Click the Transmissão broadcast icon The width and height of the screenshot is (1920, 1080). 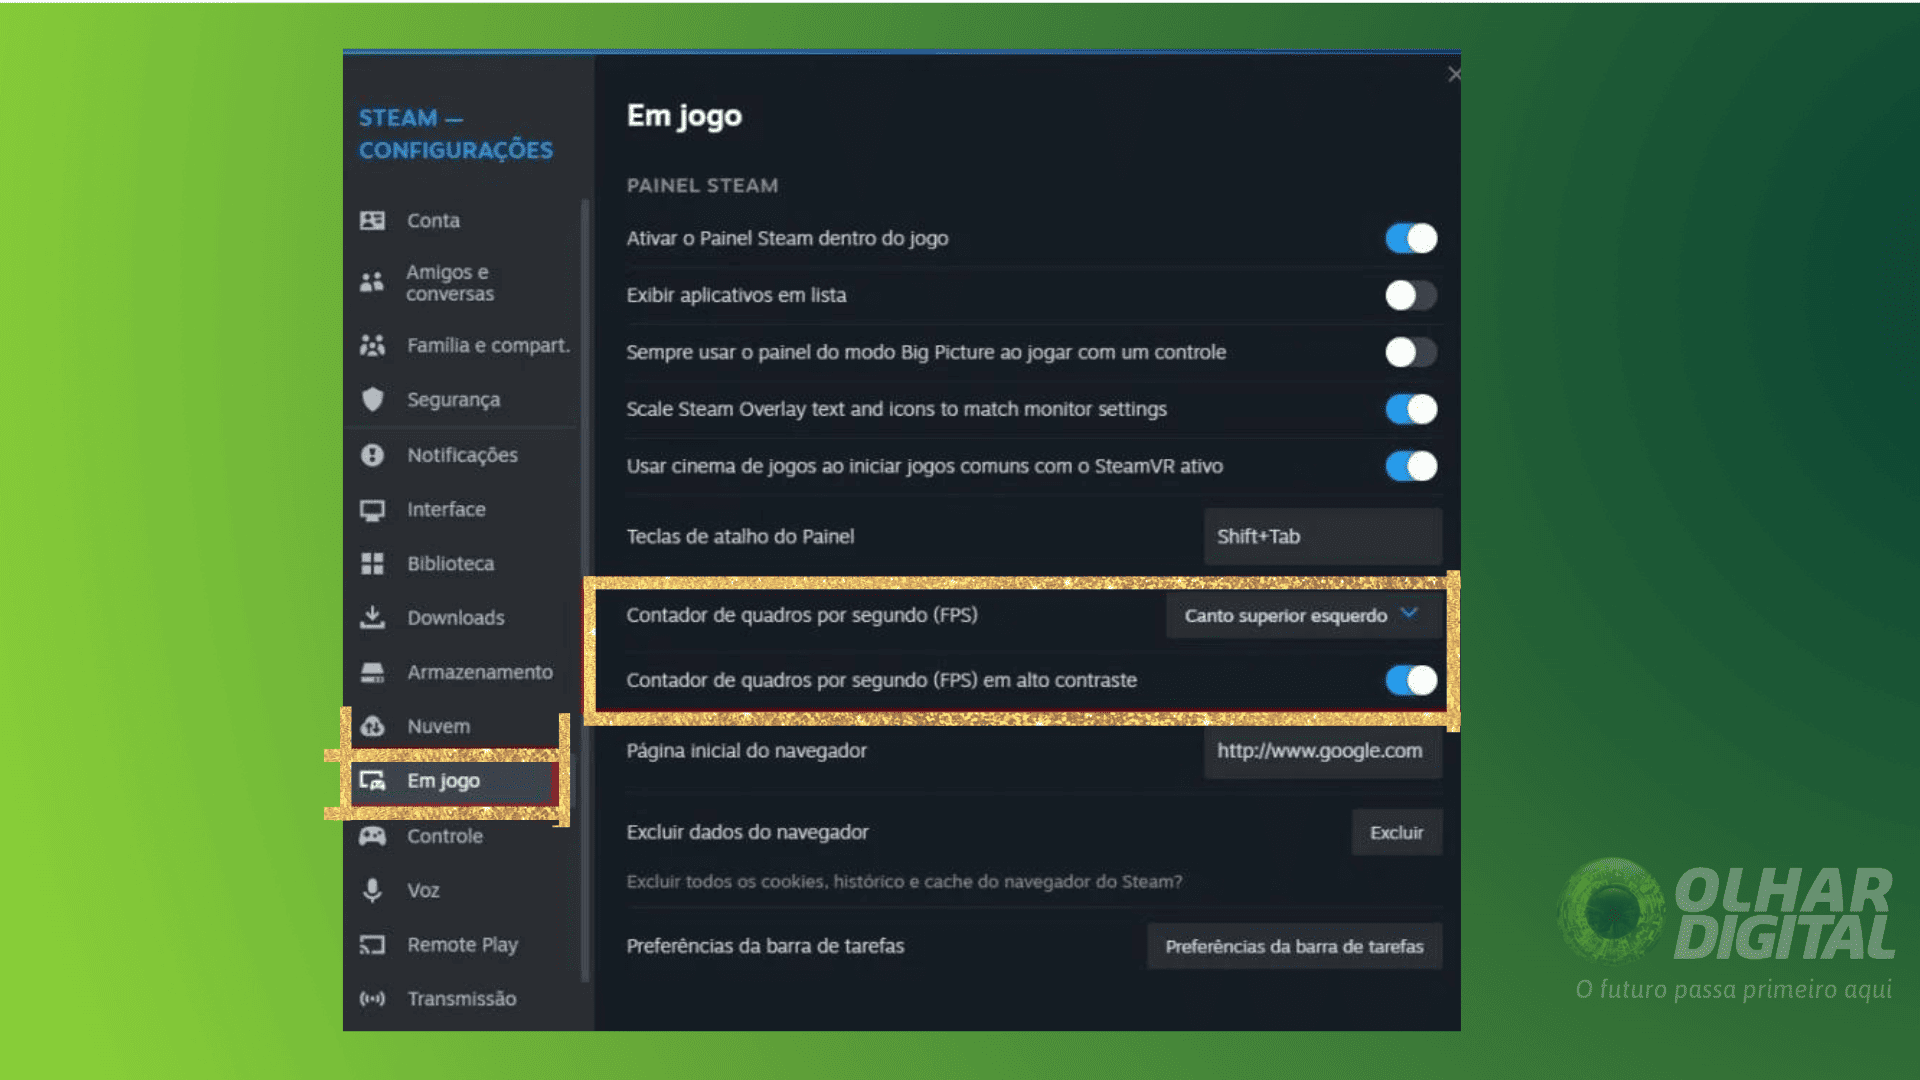[372, 999]
